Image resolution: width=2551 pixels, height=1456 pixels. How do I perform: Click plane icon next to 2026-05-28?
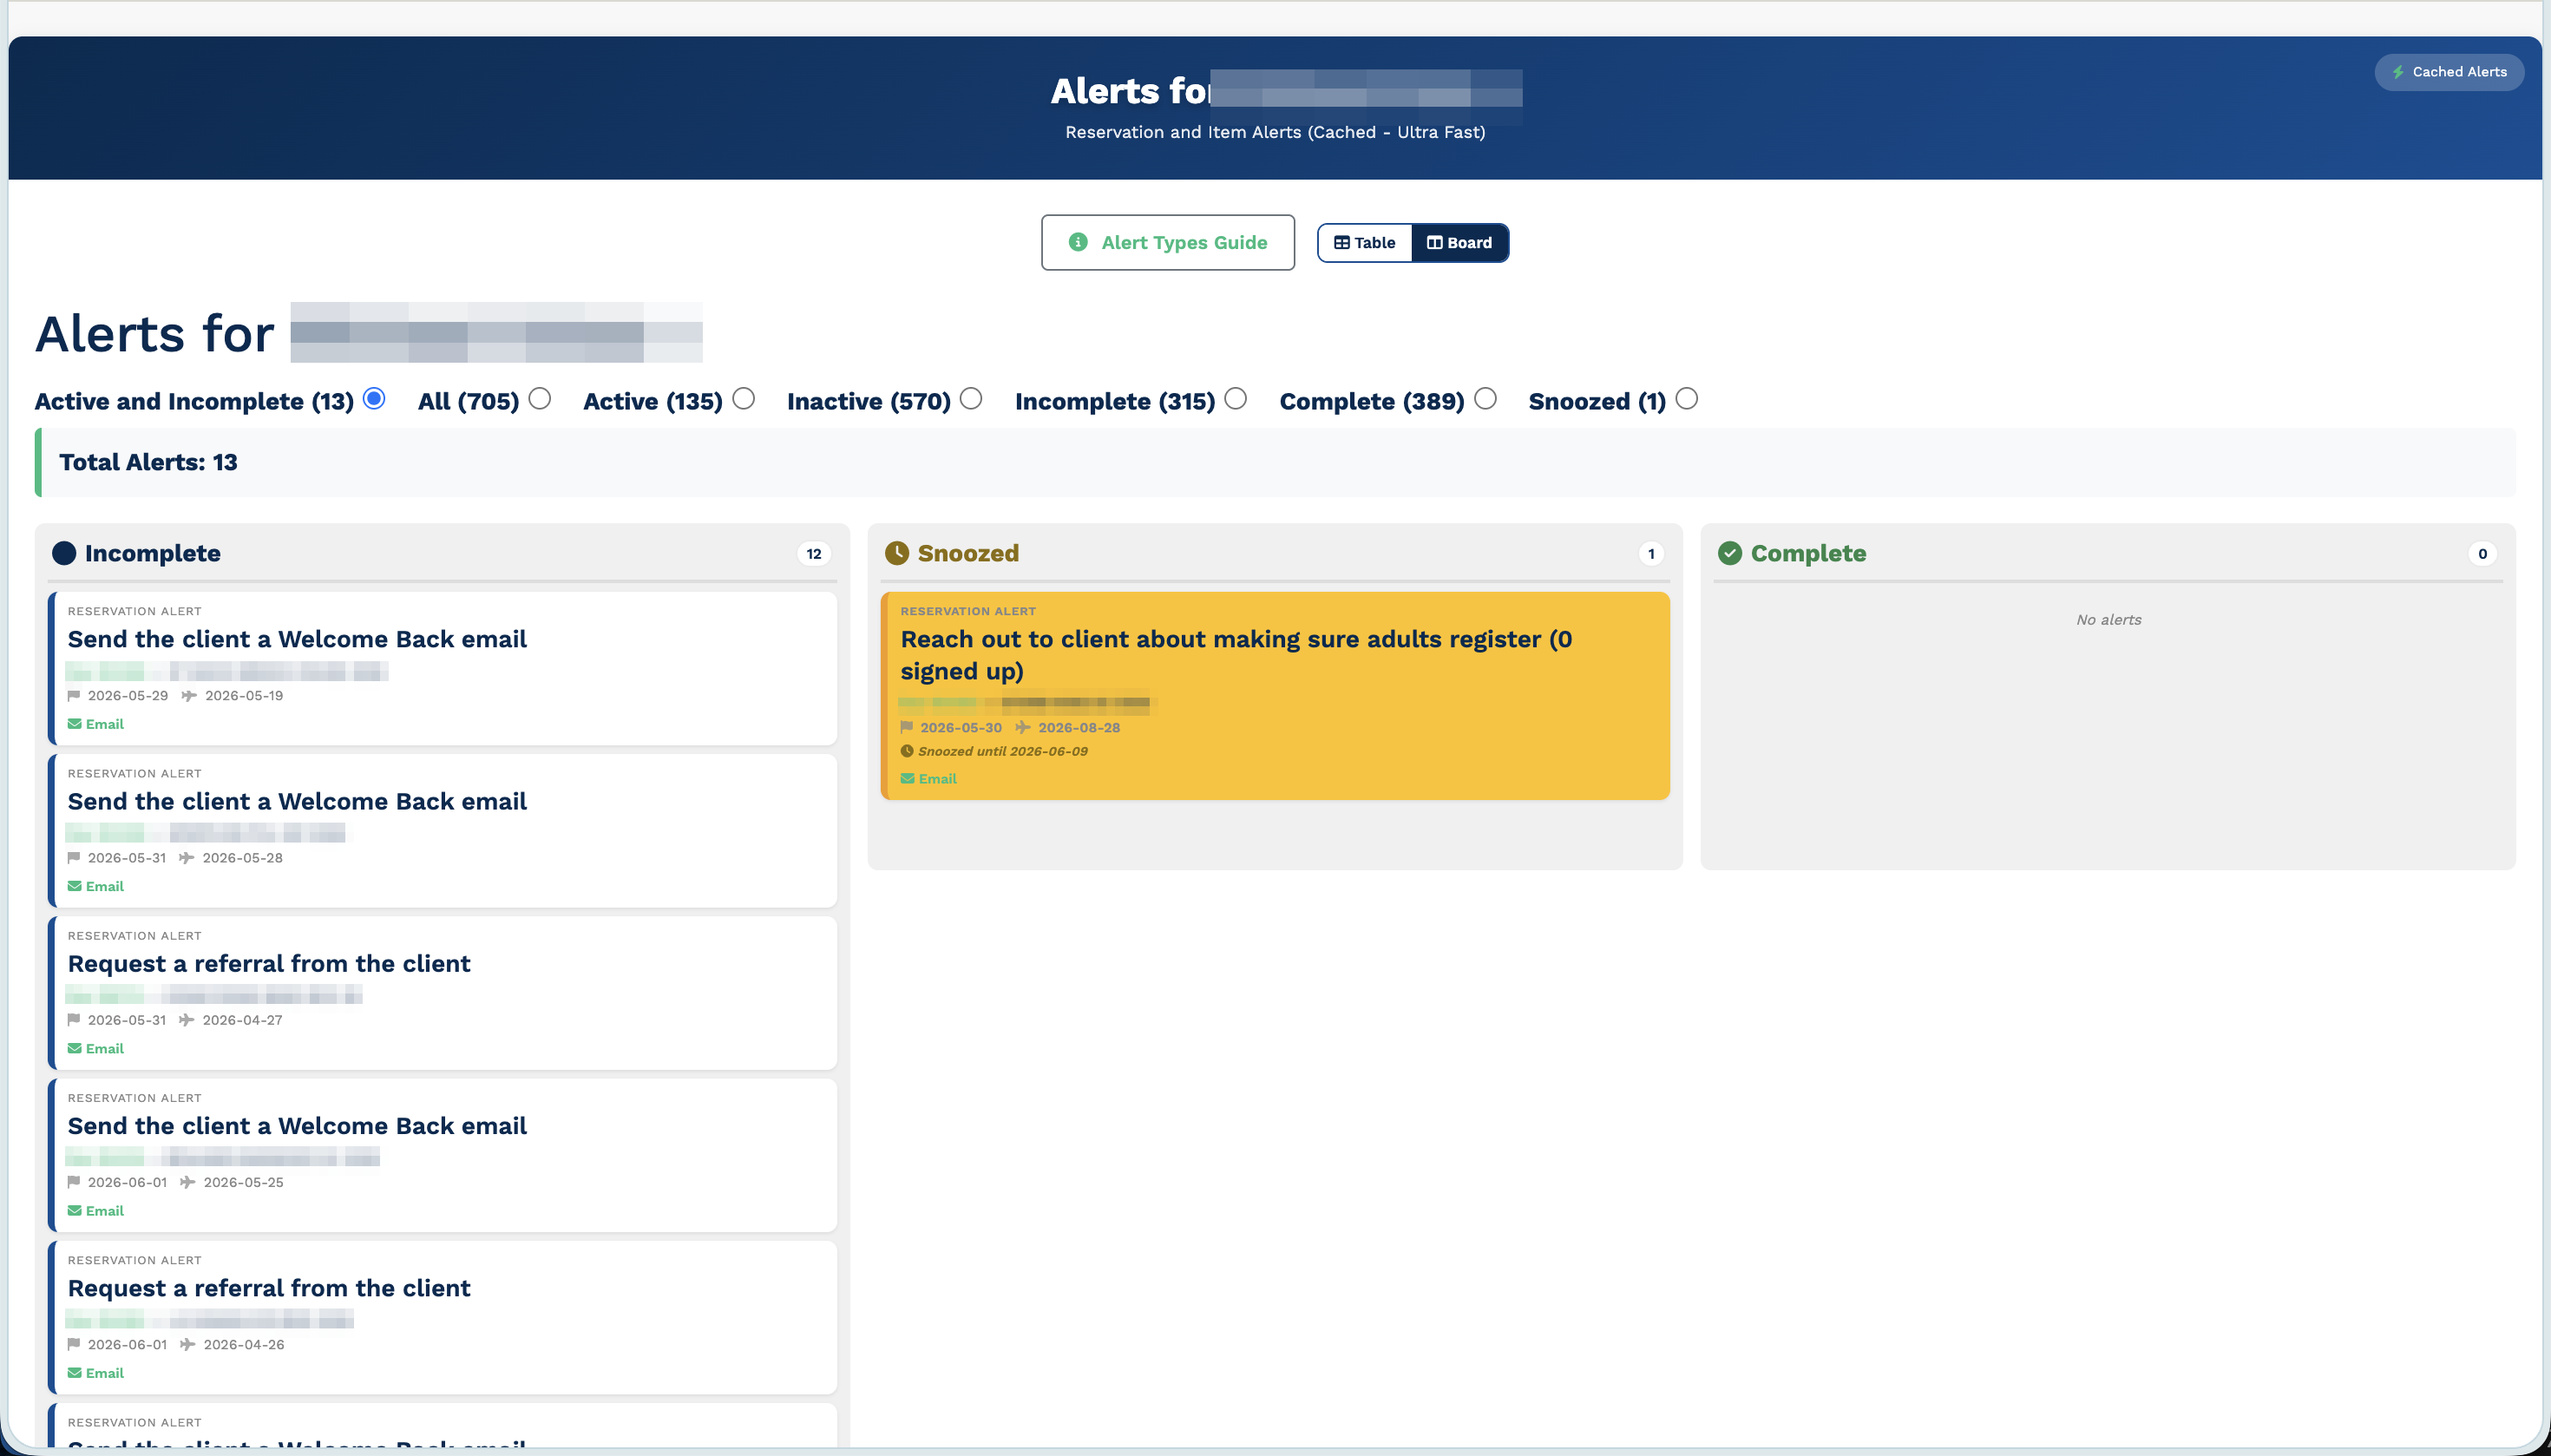tap(186, 857)
